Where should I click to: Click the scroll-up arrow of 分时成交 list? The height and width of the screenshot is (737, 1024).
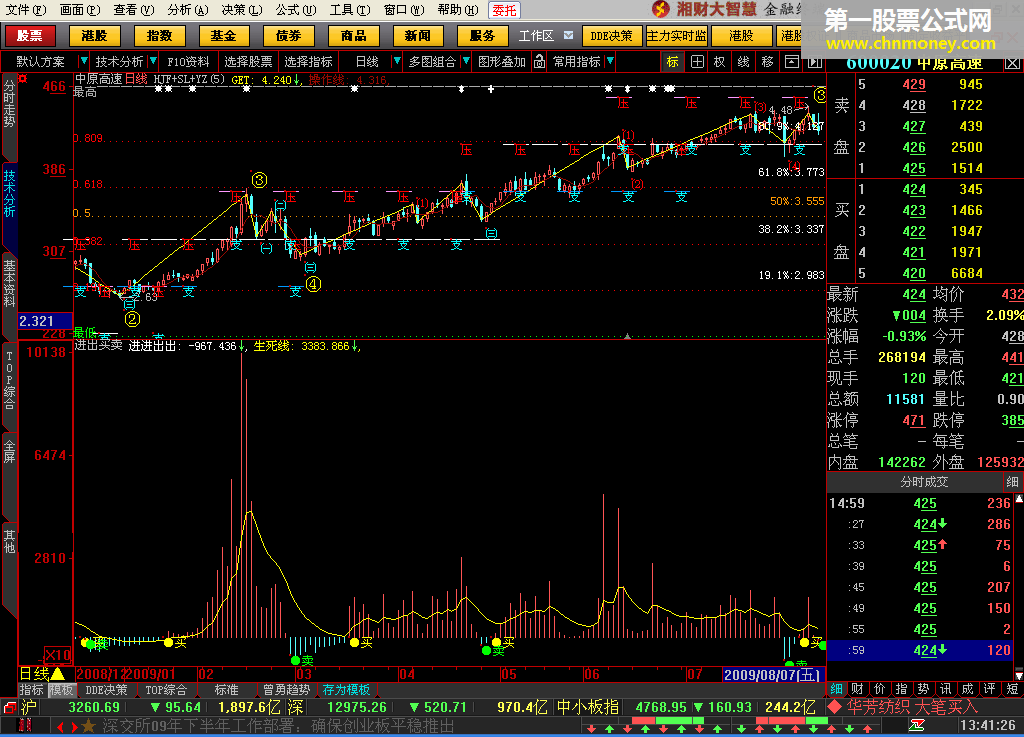point(1018,499)
